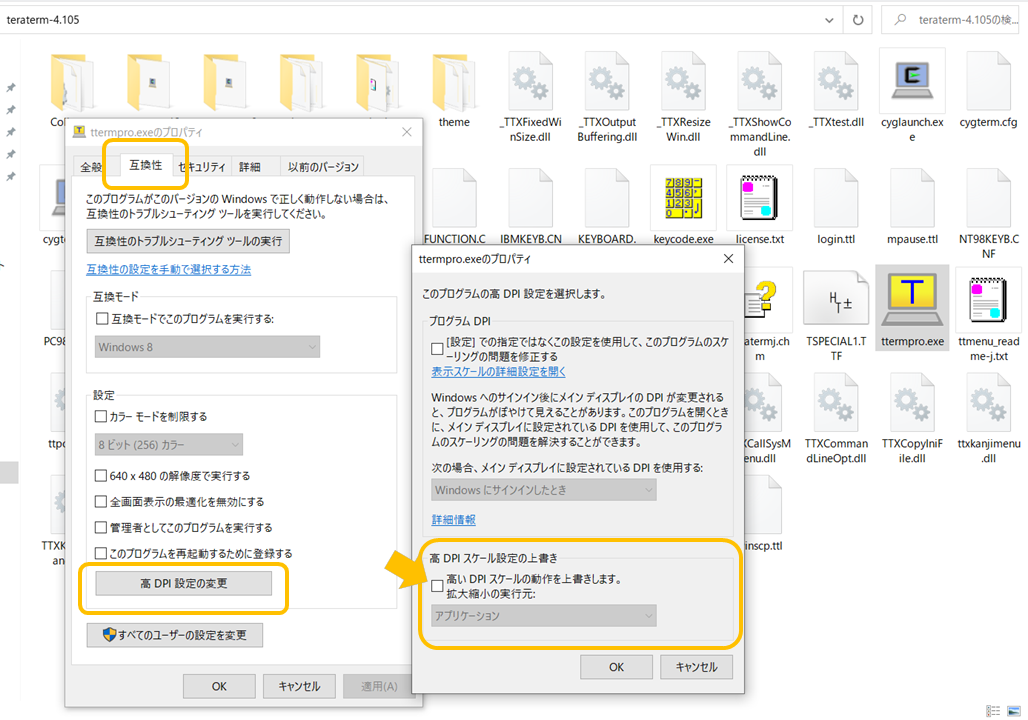Click the 高 DPI 設定の変更 button
The image size is (1028, 720).
[x=184, y=583]
